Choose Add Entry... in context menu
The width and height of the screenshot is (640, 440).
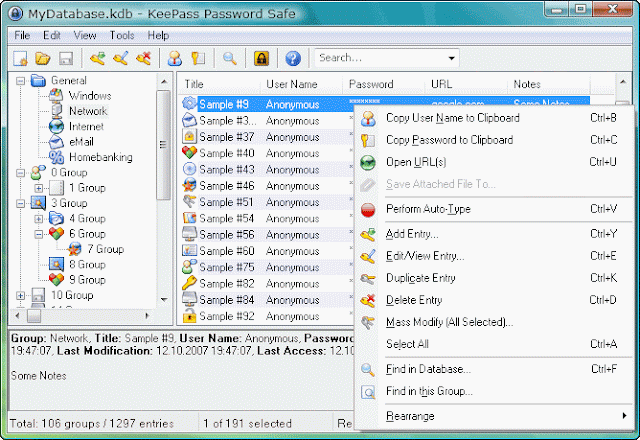493,234
